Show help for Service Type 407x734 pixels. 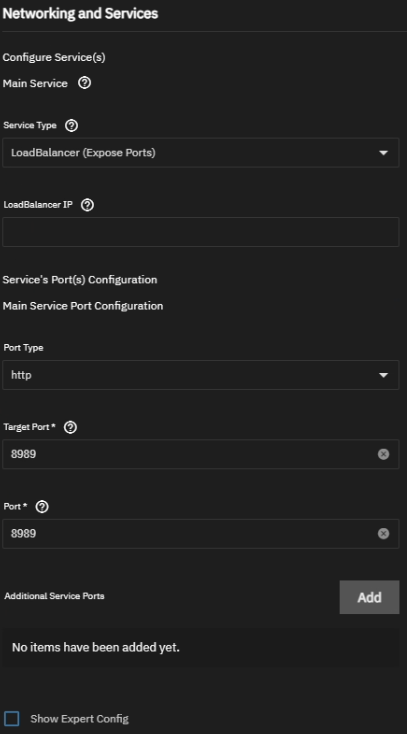[x=71, y=125]
